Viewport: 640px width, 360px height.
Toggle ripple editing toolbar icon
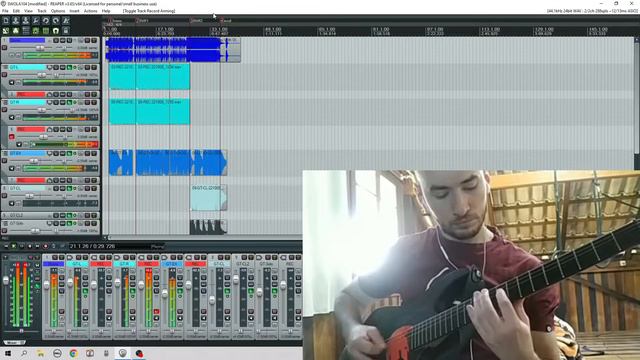click(26, 31)
